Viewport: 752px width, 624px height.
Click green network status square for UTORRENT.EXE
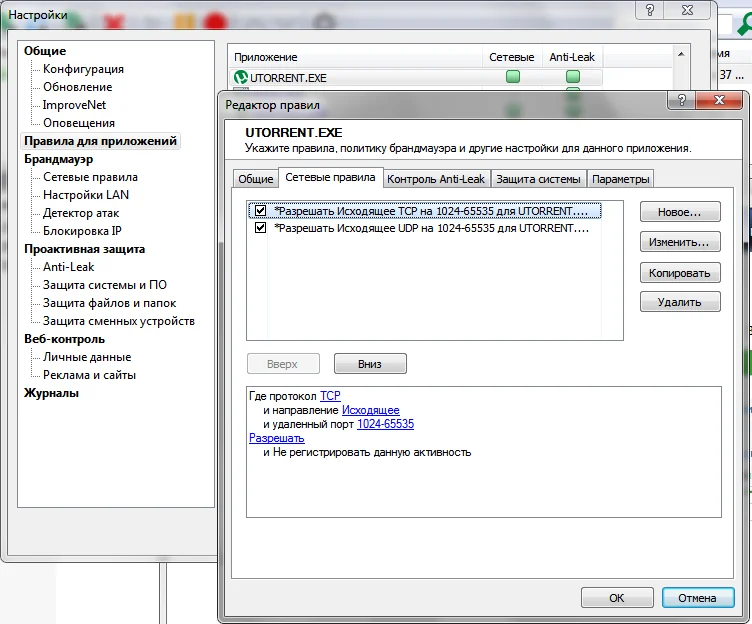(513, 77)
